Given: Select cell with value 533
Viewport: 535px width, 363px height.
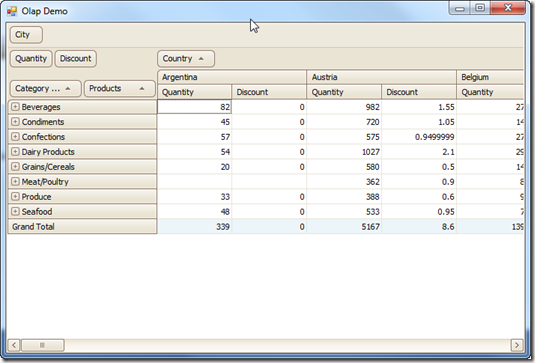Looking at the screenshot, I should pos(344,212).
